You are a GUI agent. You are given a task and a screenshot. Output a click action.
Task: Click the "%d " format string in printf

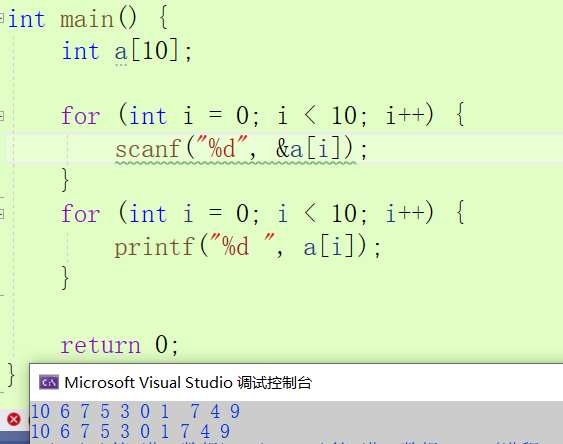[x=242, y=246]
